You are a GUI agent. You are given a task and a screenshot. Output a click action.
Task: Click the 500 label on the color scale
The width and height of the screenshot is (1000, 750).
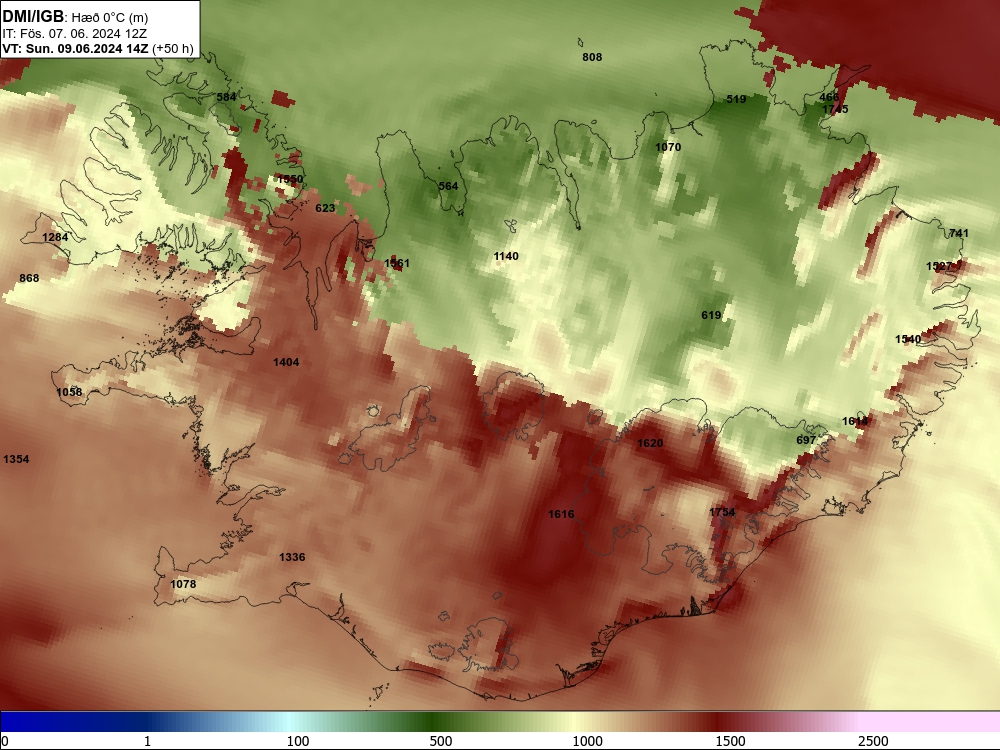pyautogui.click(x=441, y=741)
